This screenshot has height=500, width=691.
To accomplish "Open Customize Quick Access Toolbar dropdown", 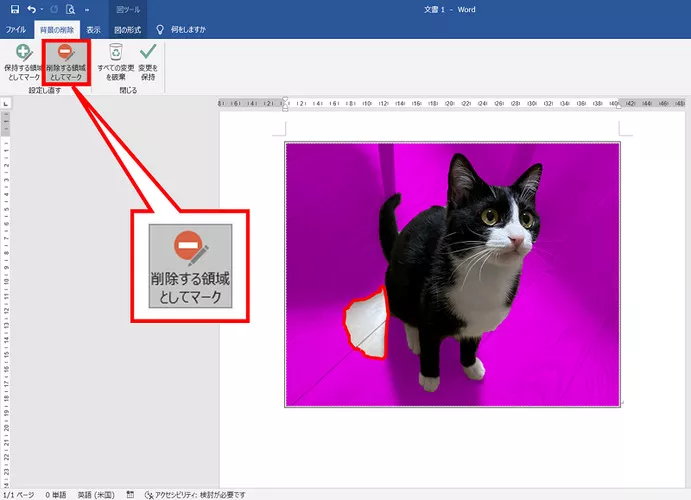I will 88,9.
